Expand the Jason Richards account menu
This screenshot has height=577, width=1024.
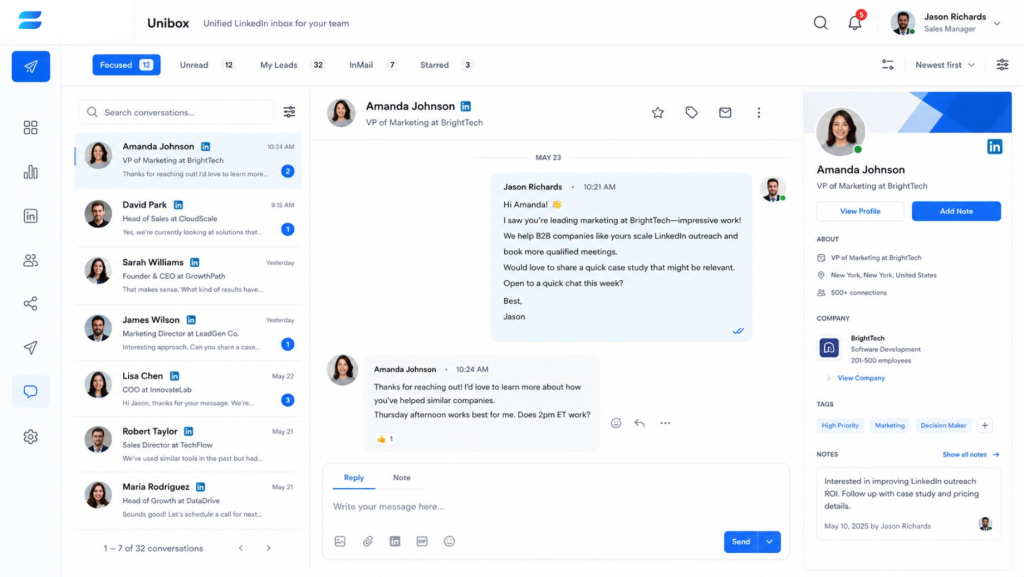click(997, 23)
